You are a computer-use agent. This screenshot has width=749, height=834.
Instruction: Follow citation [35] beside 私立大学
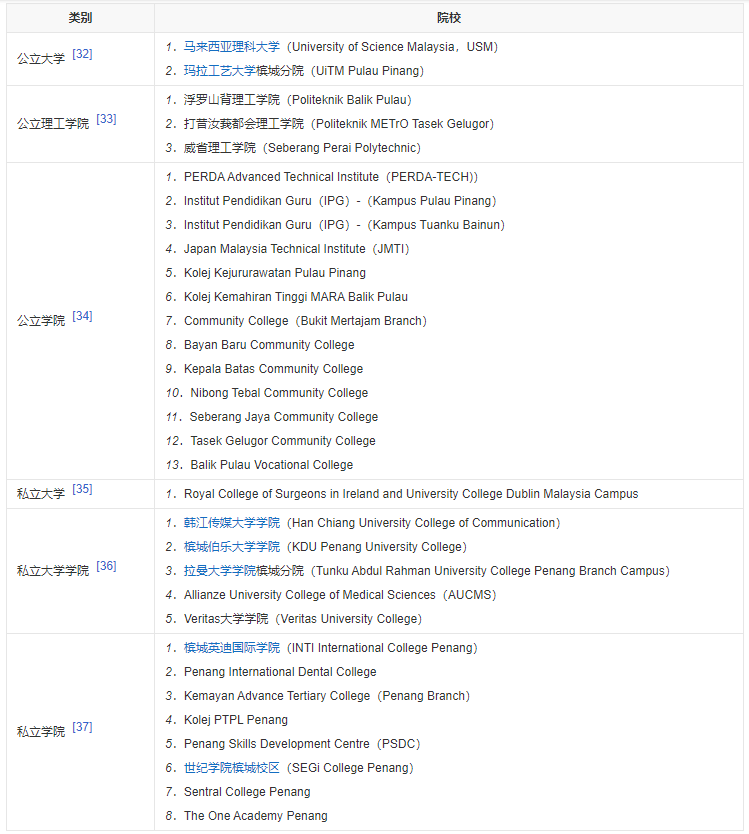click(82, 489)
